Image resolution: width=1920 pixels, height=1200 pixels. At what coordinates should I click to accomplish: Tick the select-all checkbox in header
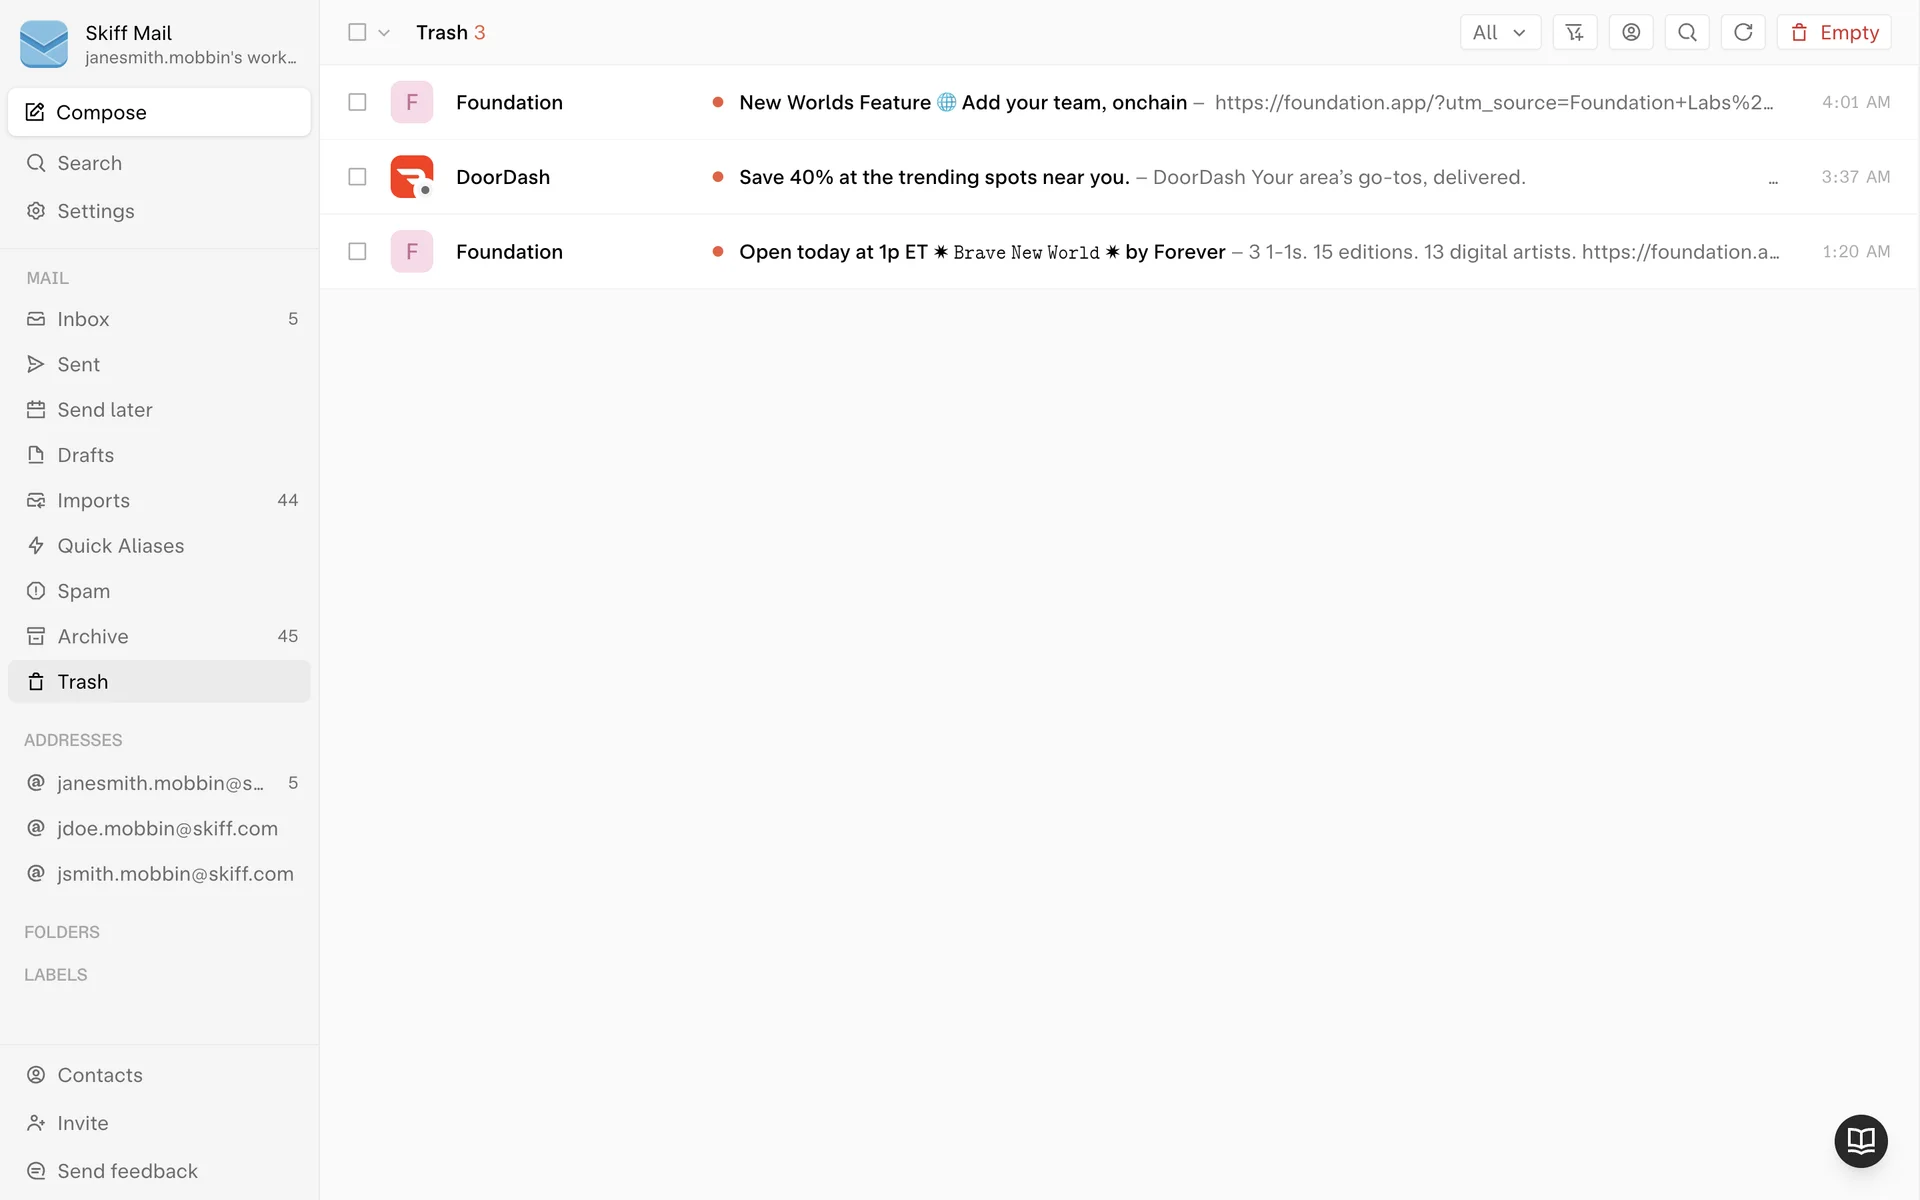(x=357, y=32)
